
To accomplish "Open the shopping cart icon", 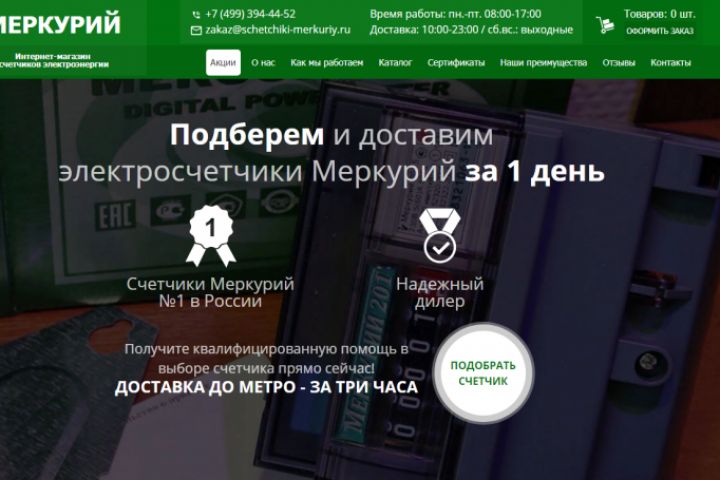I will [605, 25].
